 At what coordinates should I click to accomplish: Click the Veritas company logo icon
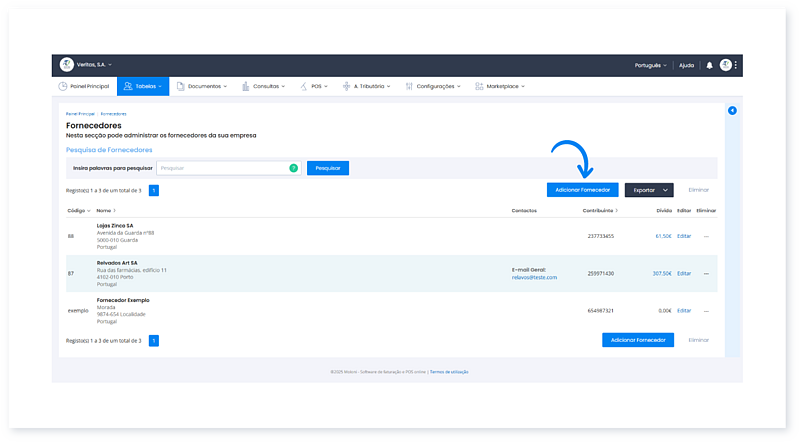pos(67,65)
